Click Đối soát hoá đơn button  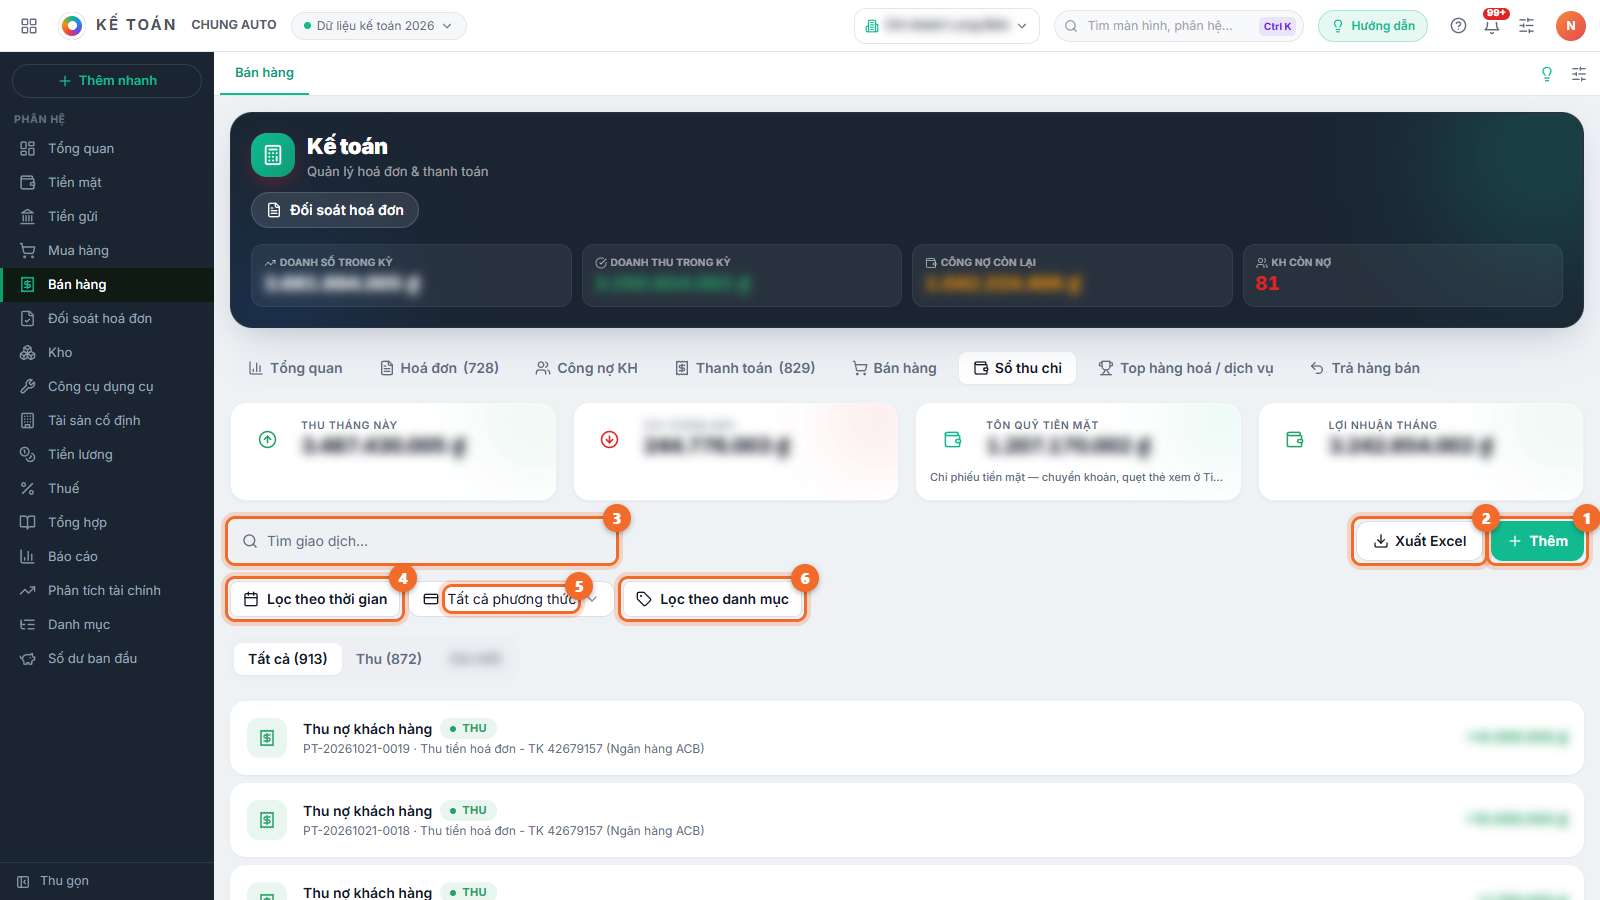[x=335, y=210]
